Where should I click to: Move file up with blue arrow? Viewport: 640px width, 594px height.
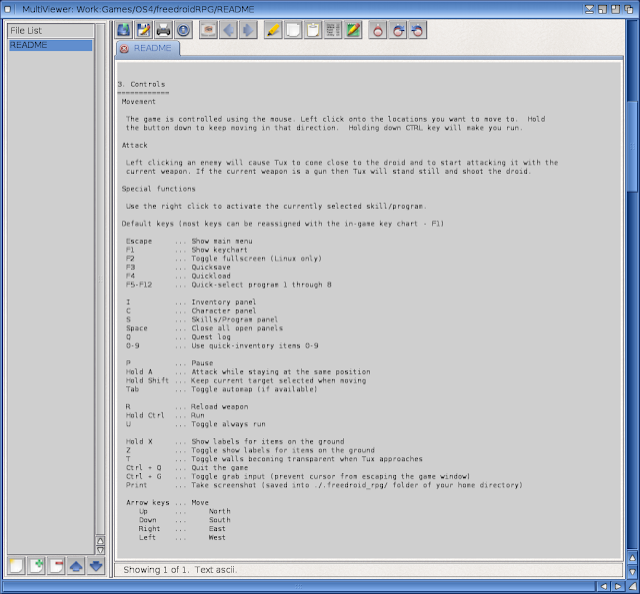(x=76, y=566)
